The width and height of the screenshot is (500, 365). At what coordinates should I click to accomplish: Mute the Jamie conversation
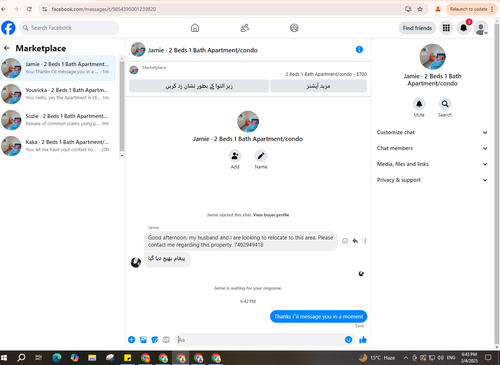tap(419, 104)
